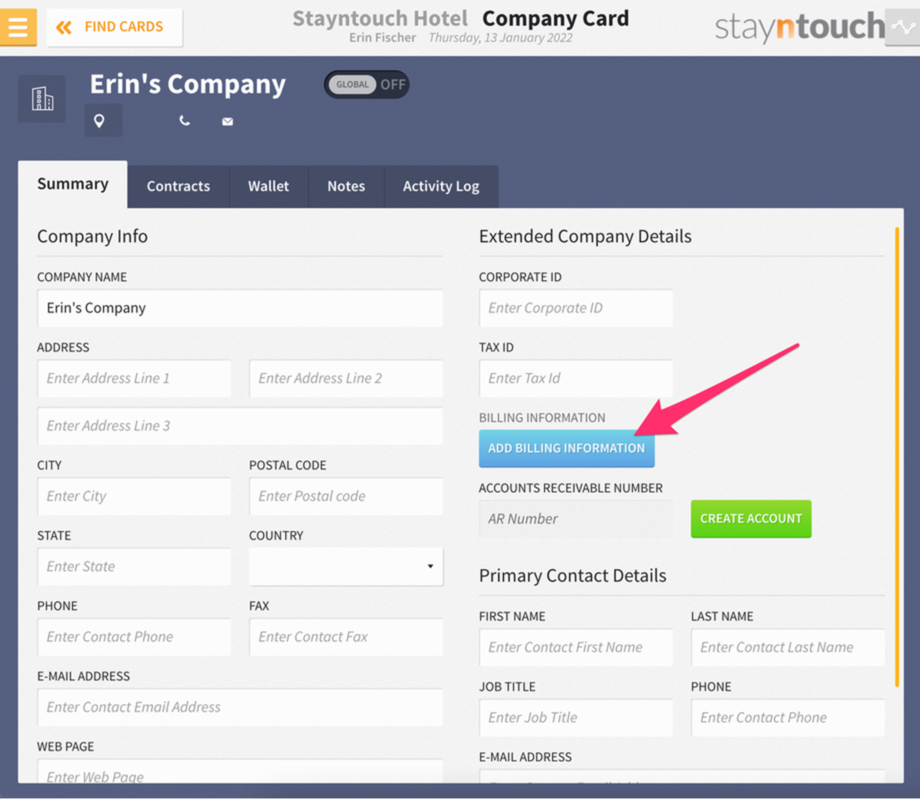Click the Job Title field
920x799 pixels.
pos(576,718)
